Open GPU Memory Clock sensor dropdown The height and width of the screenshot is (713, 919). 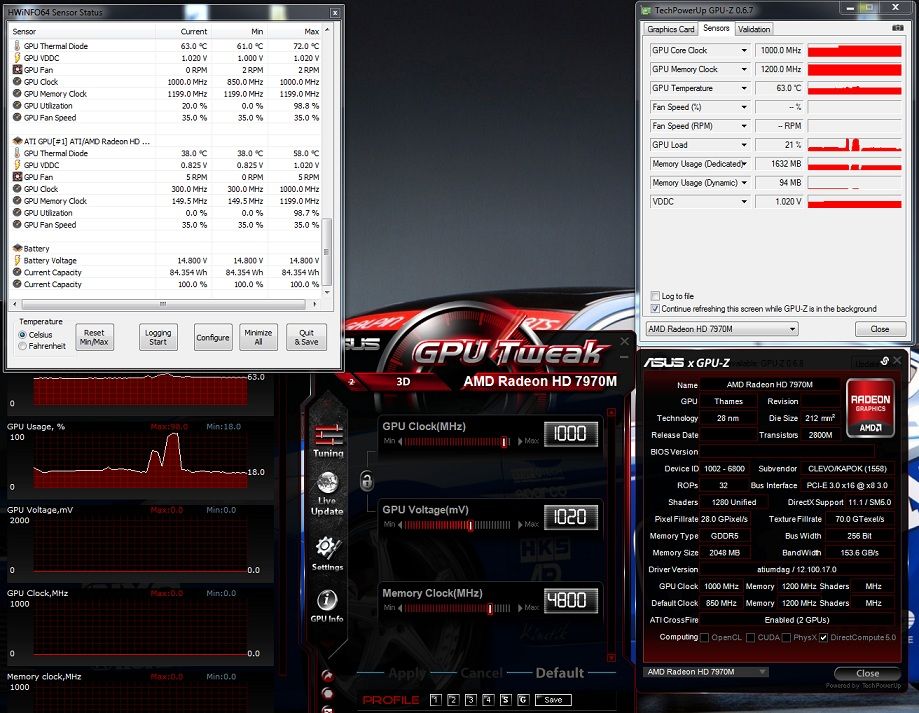[744, 69]
